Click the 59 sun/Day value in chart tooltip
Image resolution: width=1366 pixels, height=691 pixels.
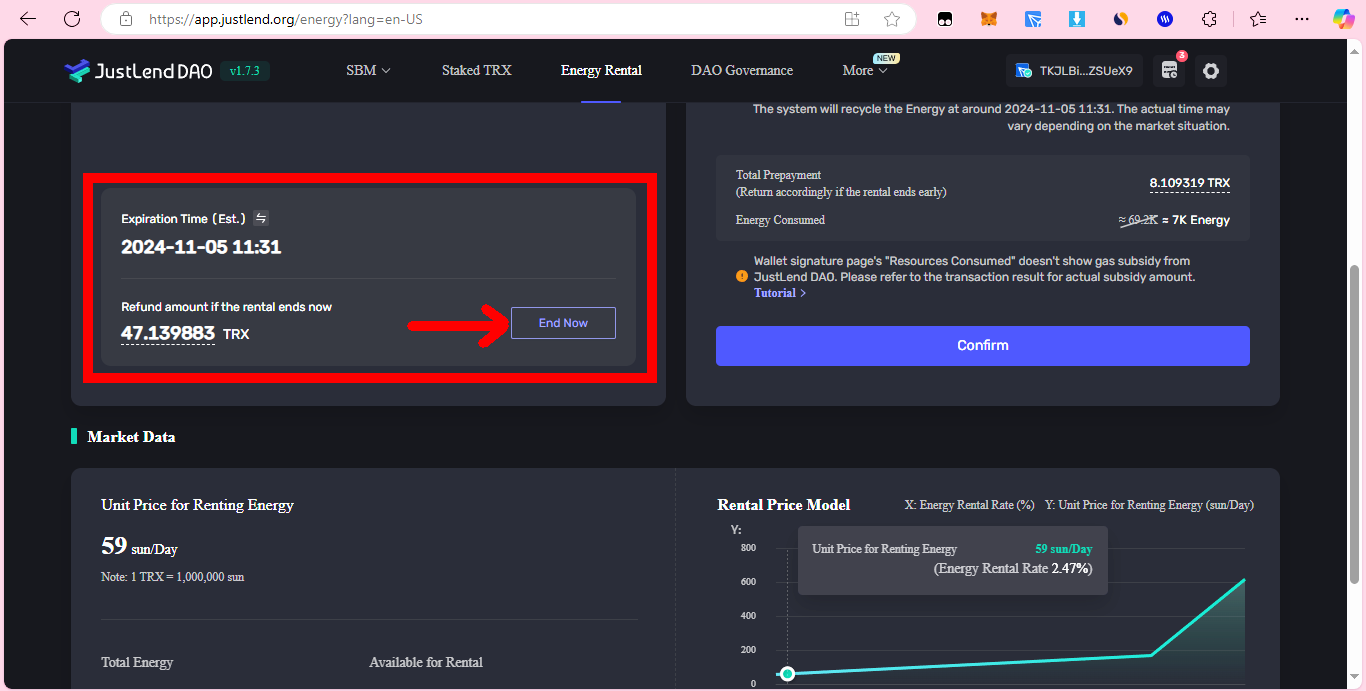[x=1064, y=549]
